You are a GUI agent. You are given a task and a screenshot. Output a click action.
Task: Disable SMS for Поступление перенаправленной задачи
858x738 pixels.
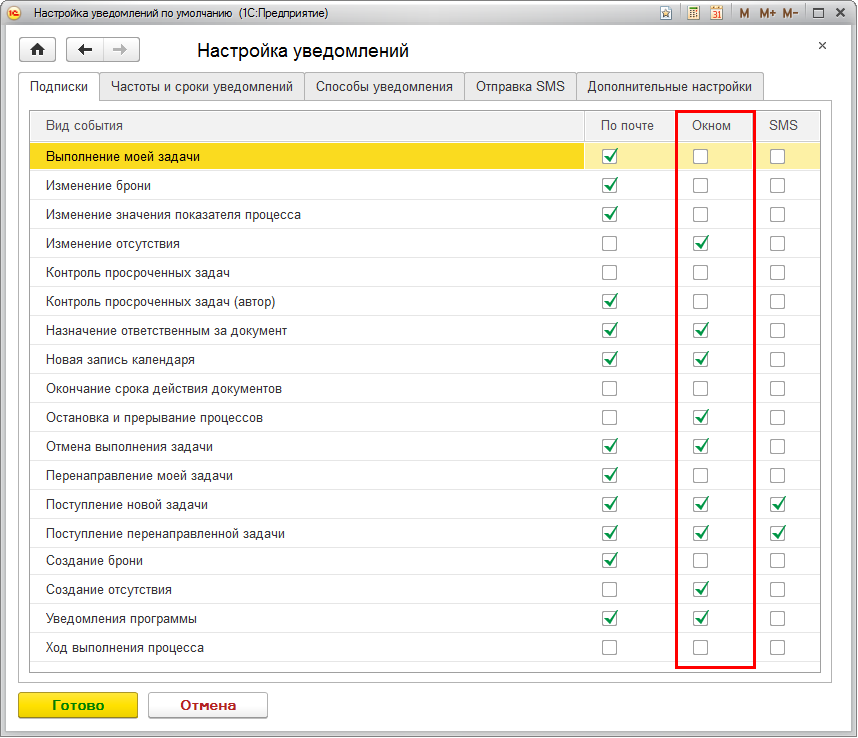pyautogui.click(x=777, y=533)
